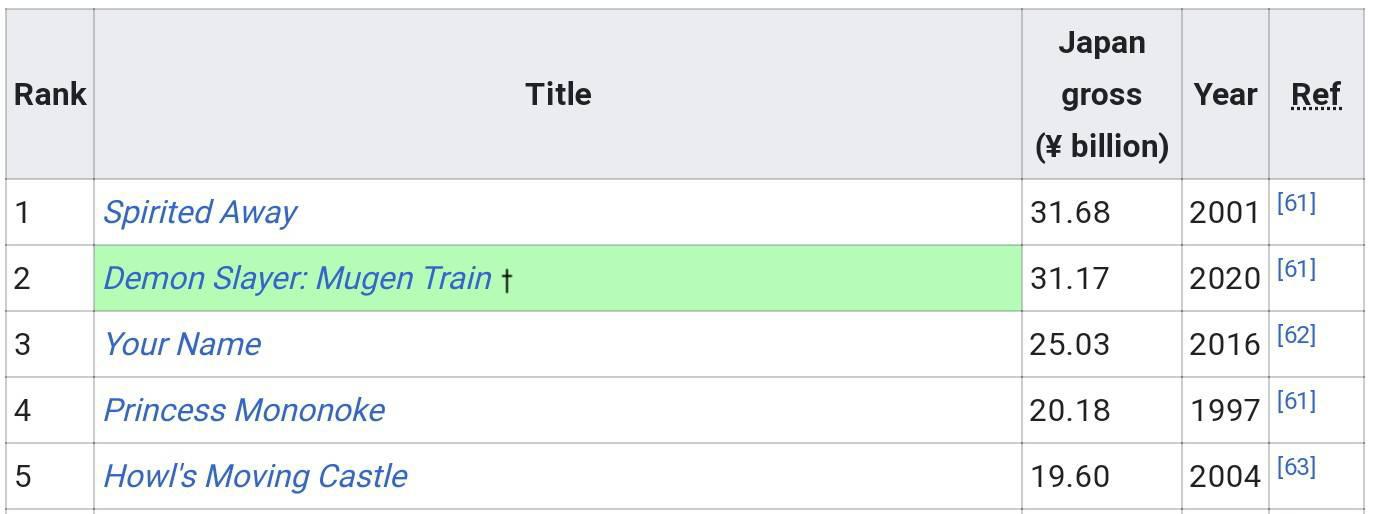Viewport: 1375px width, 514px height.
Task: Click the Japan gross column header
Action: 1102,94
